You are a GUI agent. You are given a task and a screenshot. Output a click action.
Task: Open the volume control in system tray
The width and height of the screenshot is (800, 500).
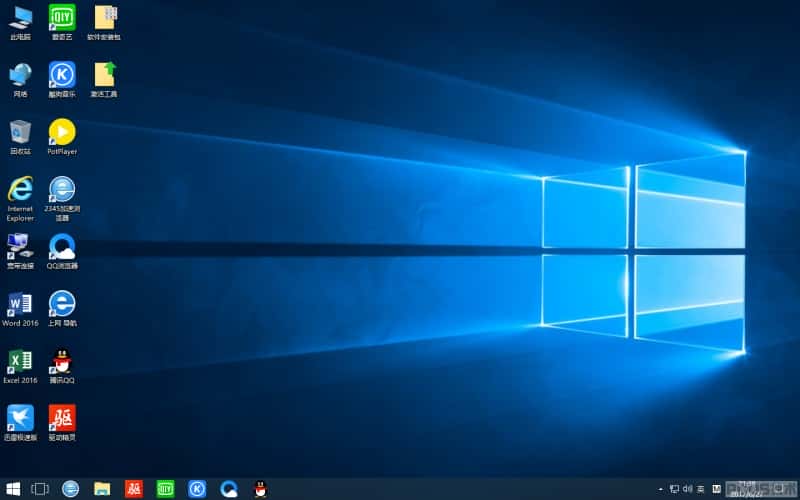pos(688,489)
